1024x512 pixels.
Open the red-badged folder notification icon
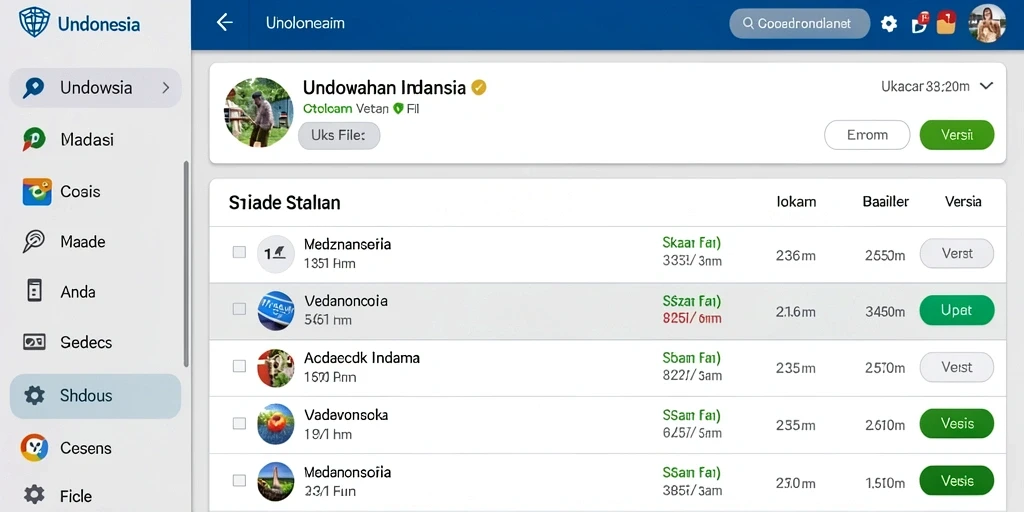point(946,23)
